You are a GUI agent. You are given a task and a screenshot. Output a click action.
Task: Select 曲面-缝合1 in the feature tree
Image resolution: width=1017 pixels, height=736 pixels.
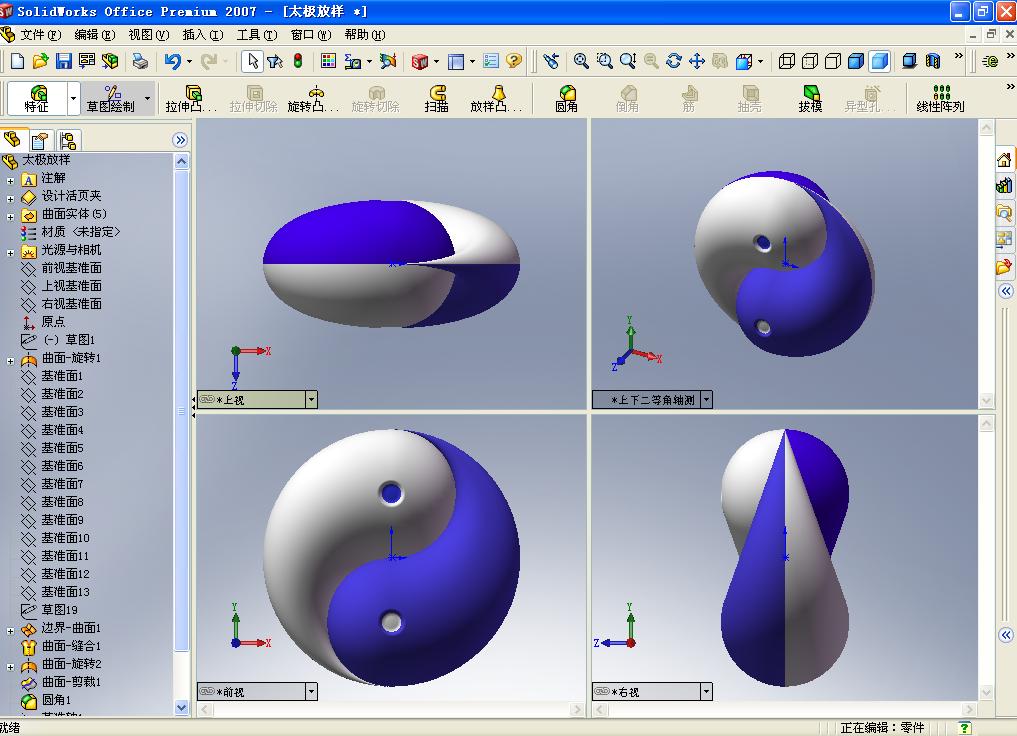click(71, 646)
